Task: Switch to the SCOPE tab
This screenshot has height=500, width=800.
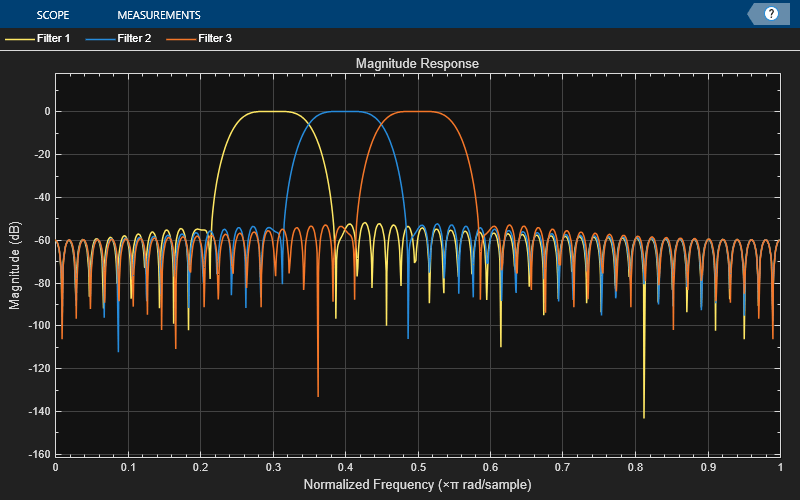Action: 52,15
